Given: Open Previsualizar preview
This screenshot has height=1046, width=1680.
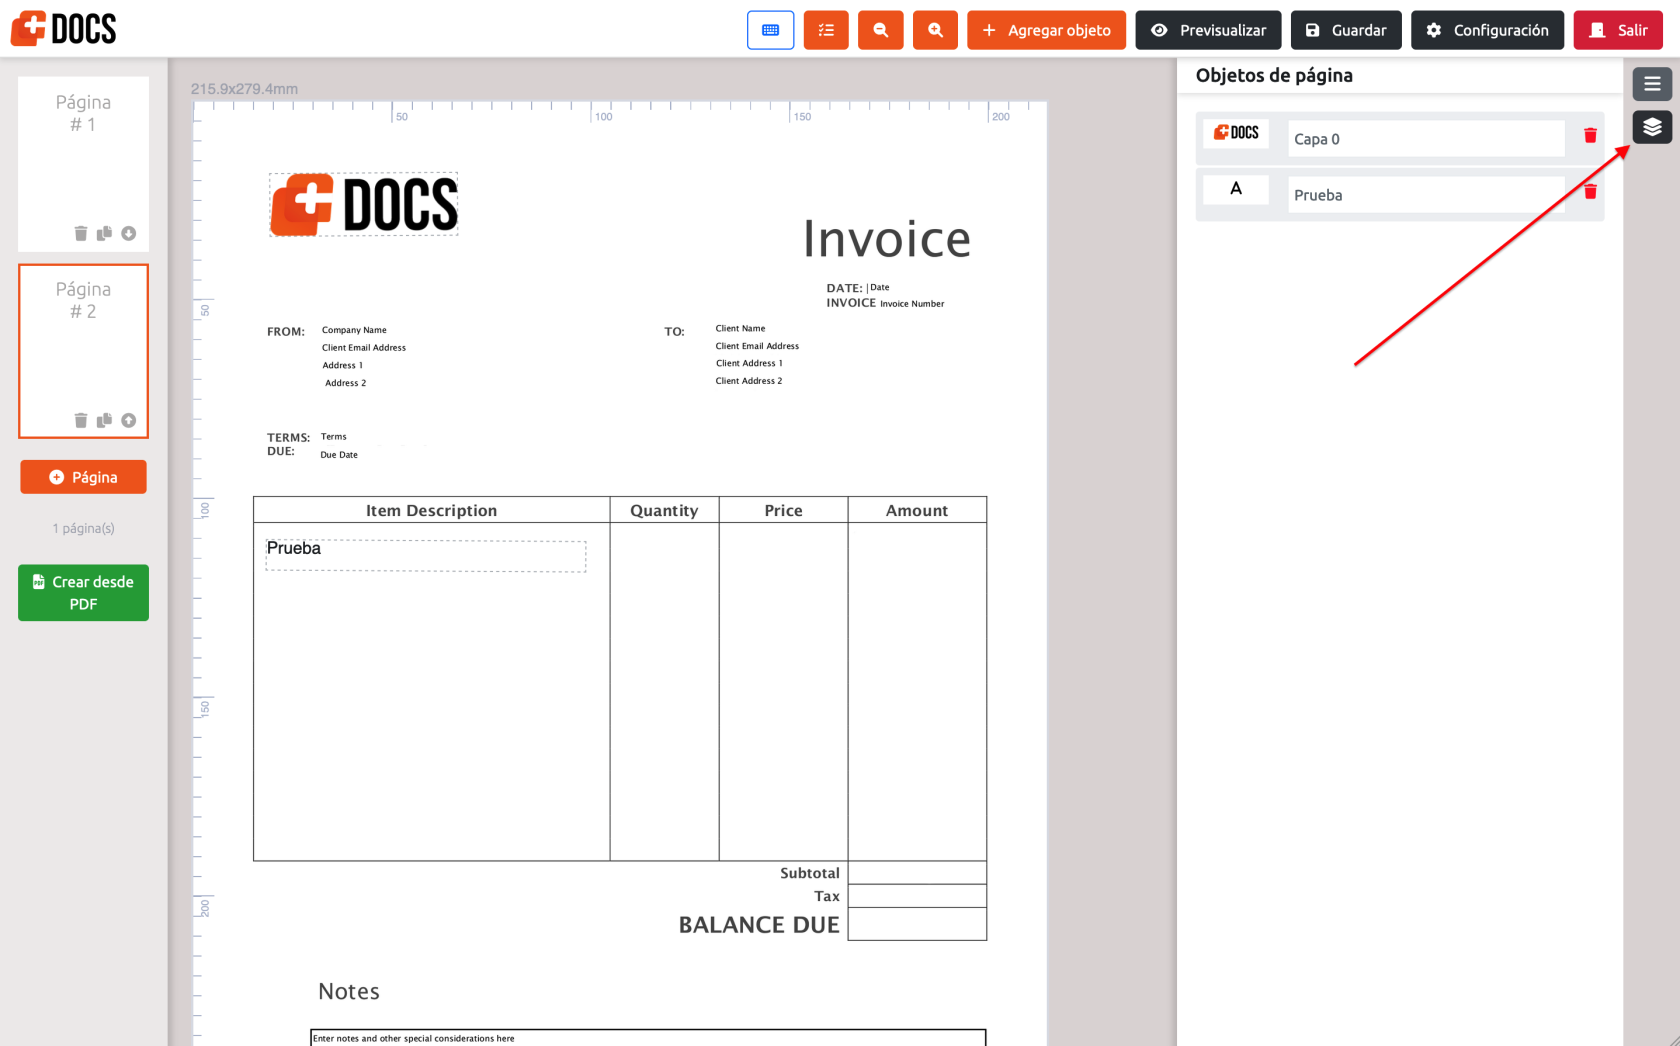Looking at the screenshot, I should pyautogui.click(x=1208, y=30).
